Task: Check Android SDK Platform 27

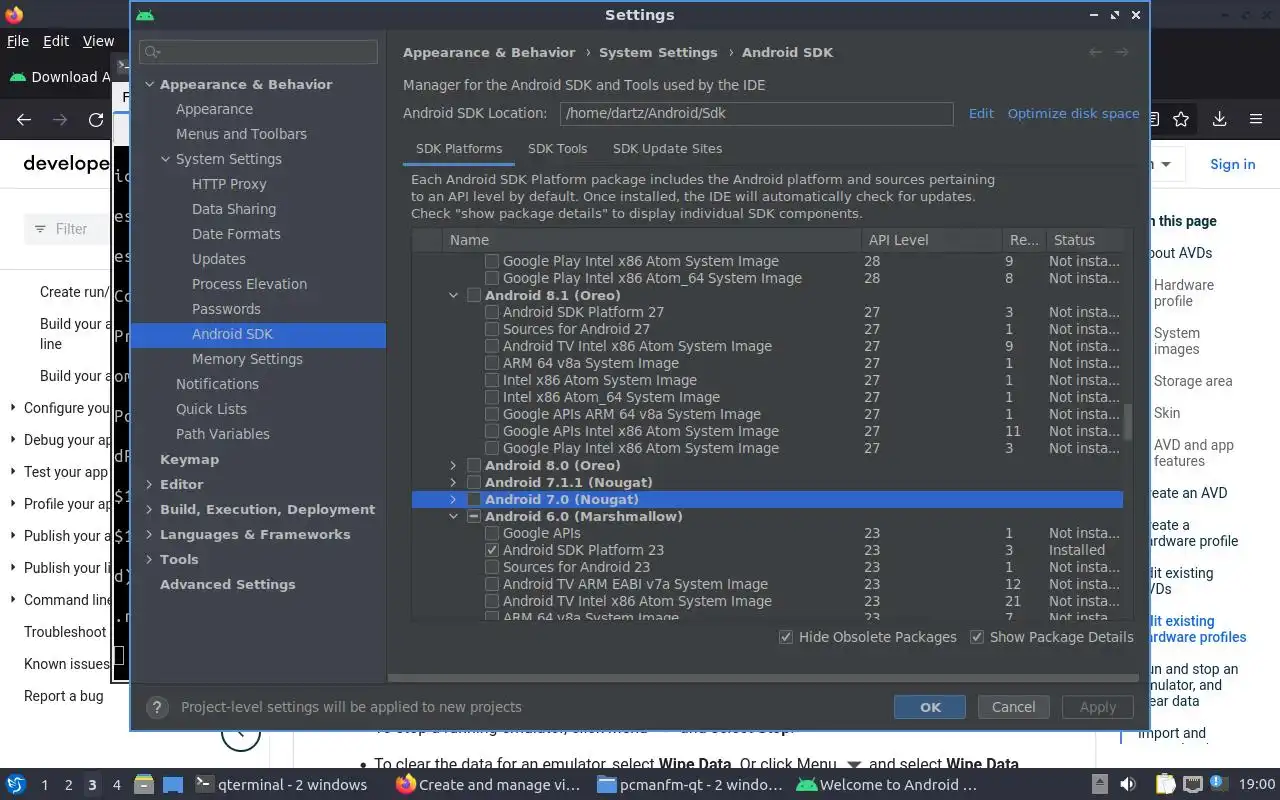Action: (x=492, y=312)
